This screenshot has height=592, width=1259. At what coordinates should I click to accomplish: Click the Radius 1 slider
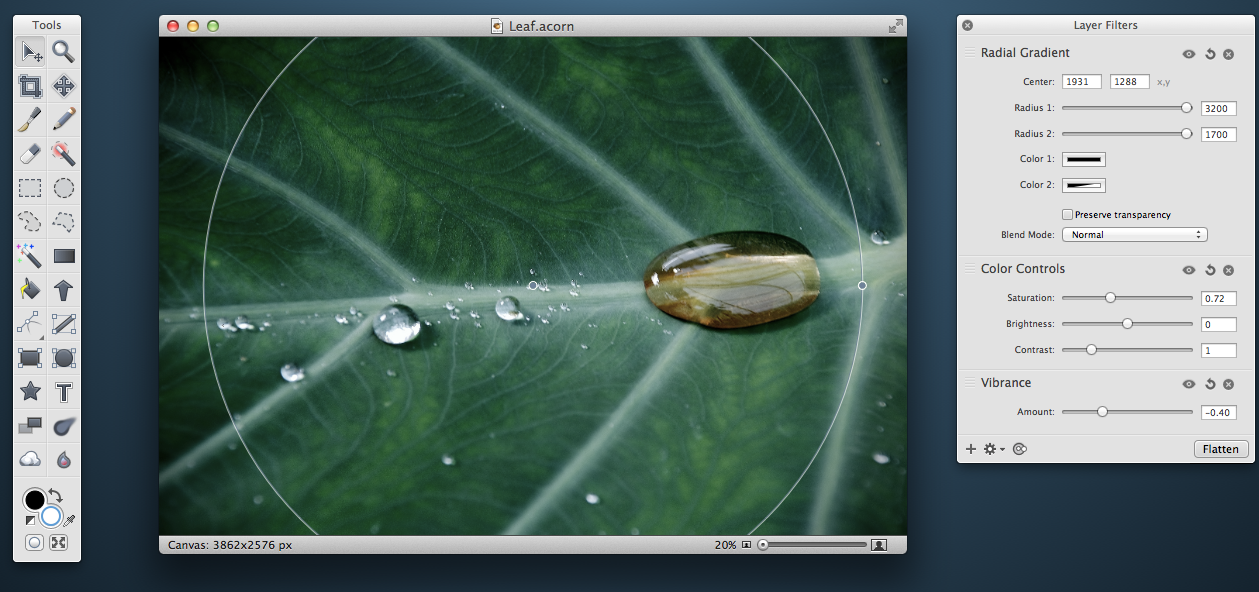point(1127,107)
